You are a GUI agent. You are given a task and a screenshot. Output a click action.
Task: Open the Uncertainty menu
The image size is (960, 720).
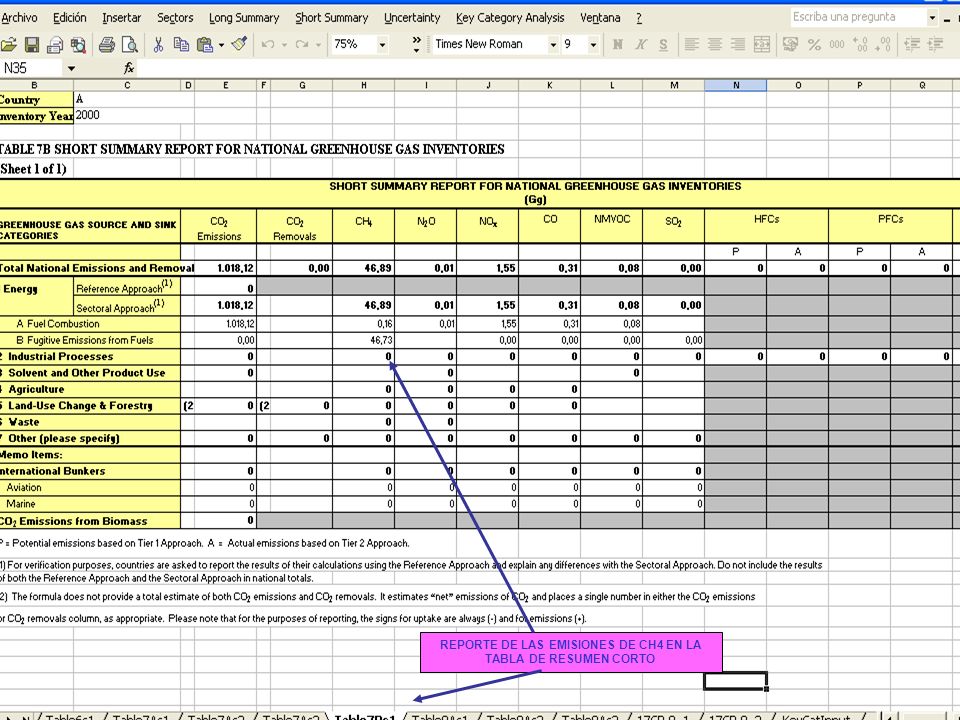coord(412,18)
